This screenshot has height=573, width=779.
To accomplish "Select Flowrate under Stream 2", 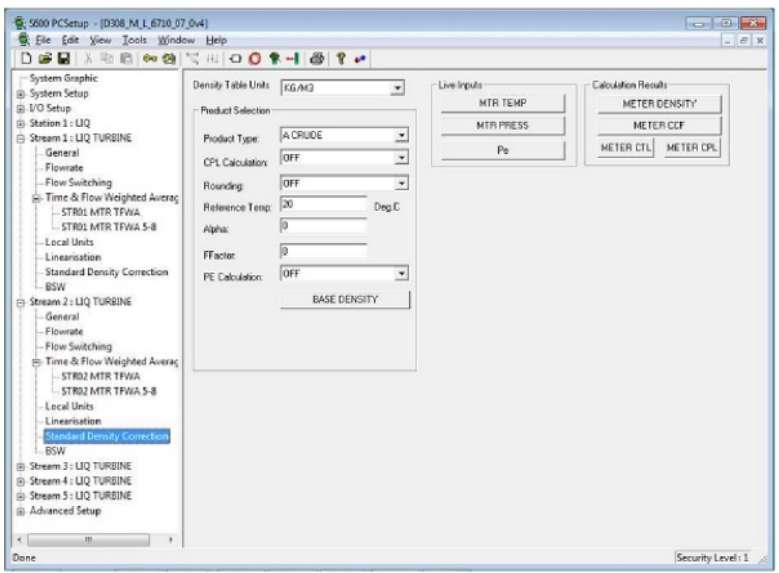I will [x=64, y=331].
